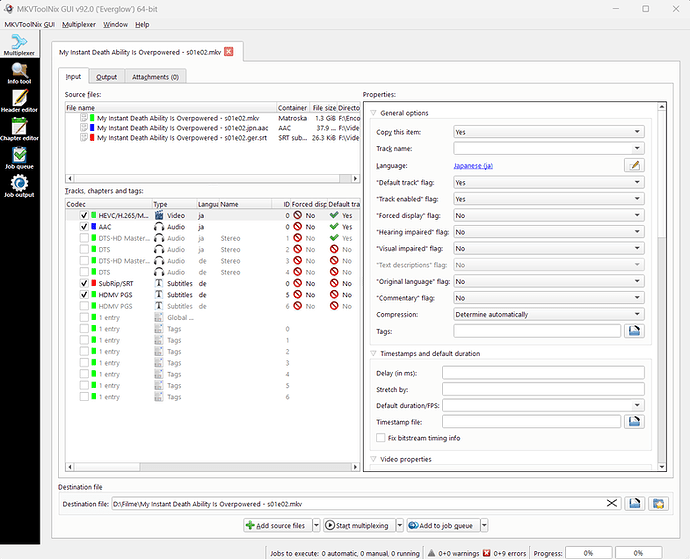Click Start multiplexing button
690x559 pixels.
tap(360, 525)
